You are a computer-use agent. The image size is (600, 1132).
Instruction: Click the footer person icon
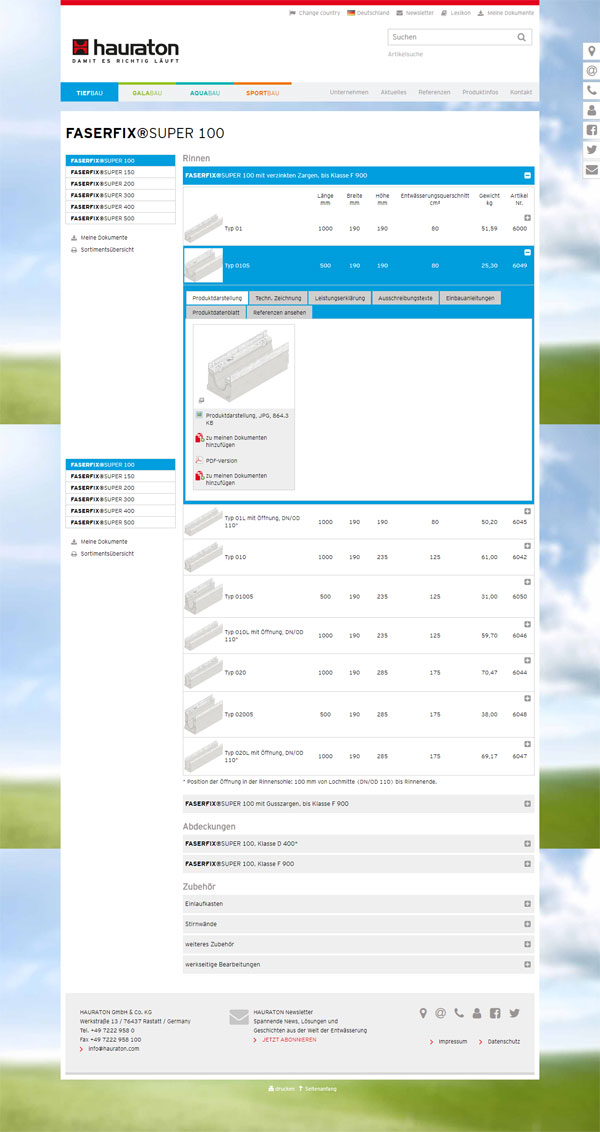coord(477,1013)
